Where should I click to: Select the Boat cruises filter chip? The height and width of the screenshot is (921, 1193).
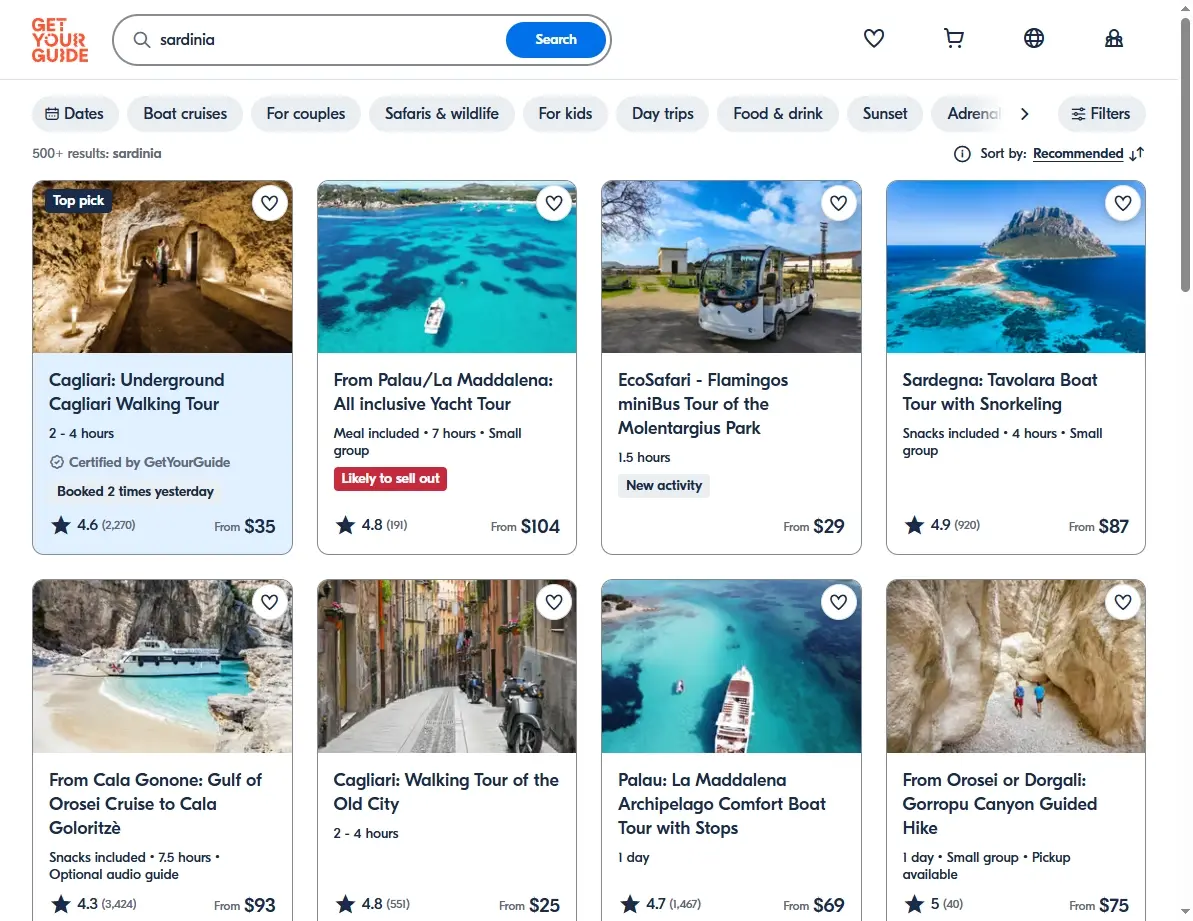coord(185,113)
